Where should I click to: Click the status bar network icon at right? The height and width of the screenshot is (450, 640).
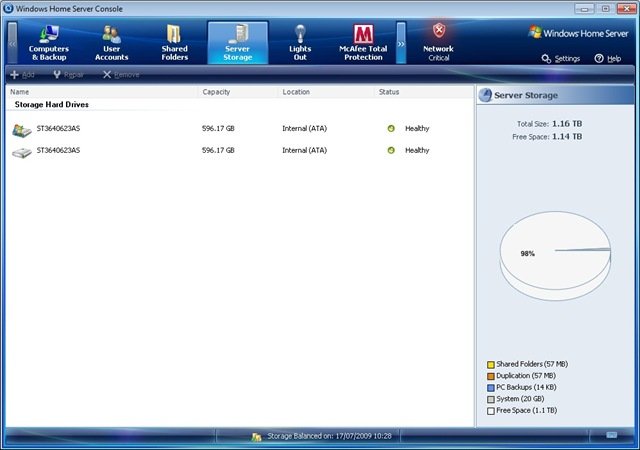(611, 435)
